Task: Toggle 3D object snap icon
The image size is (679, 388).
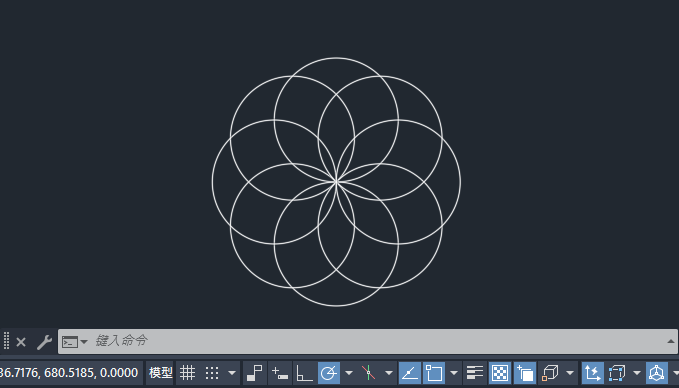Action: click(550, 373)
